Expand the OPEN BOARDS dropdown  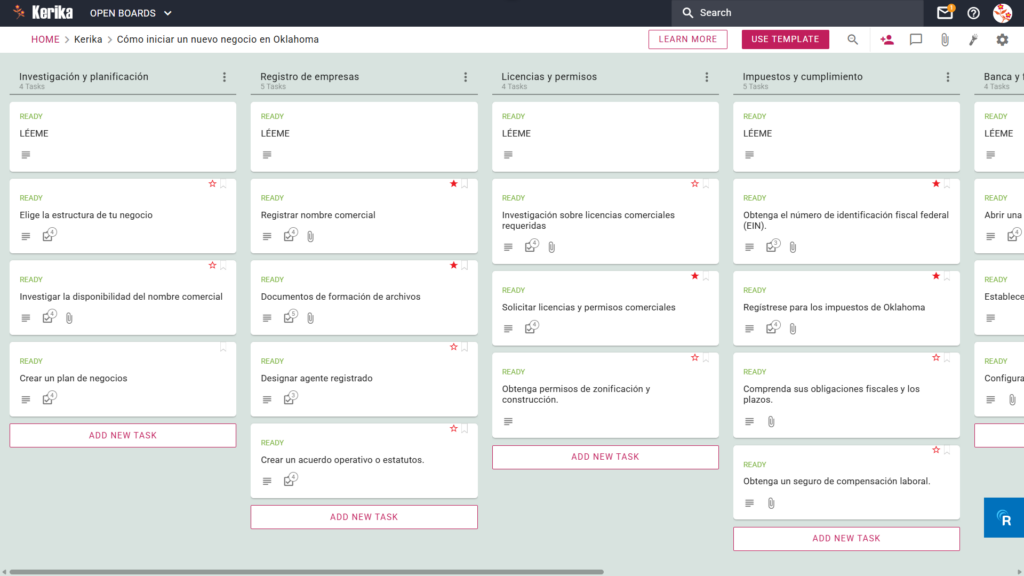coord(131,13)
